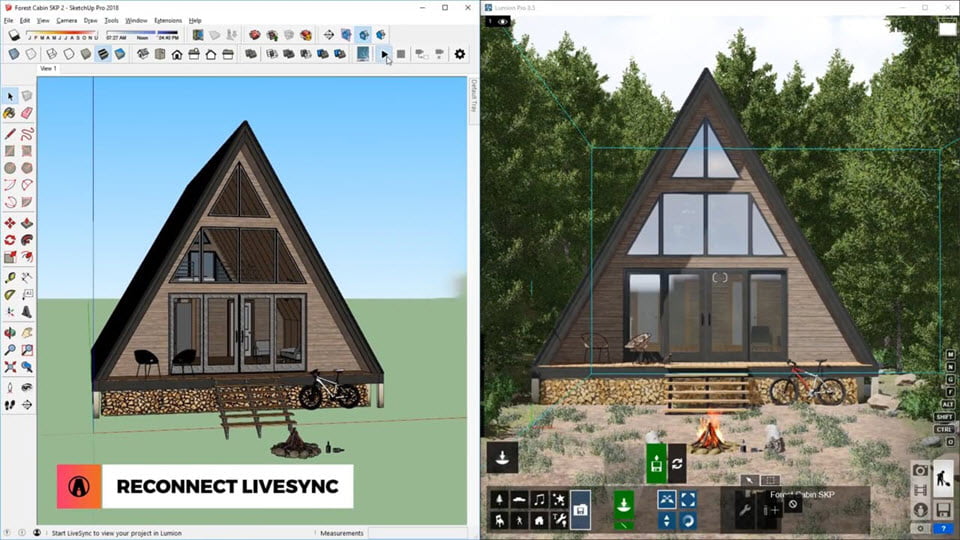Toggle Lumion layer visibility eye

click(503, 21)
